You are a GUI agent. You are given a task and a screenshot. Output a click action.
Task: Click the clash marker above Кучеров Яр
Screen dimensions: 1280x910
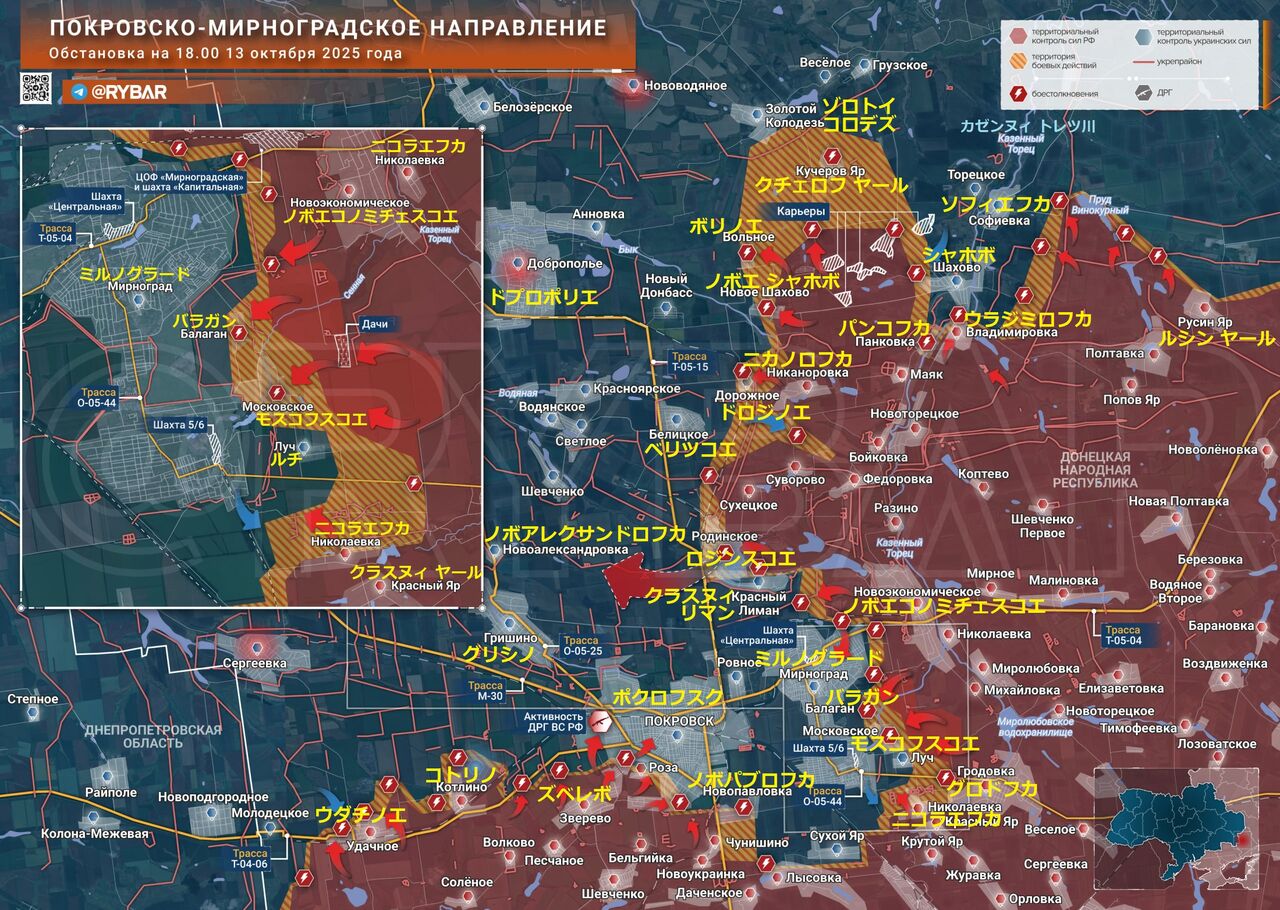coord(832,154)
